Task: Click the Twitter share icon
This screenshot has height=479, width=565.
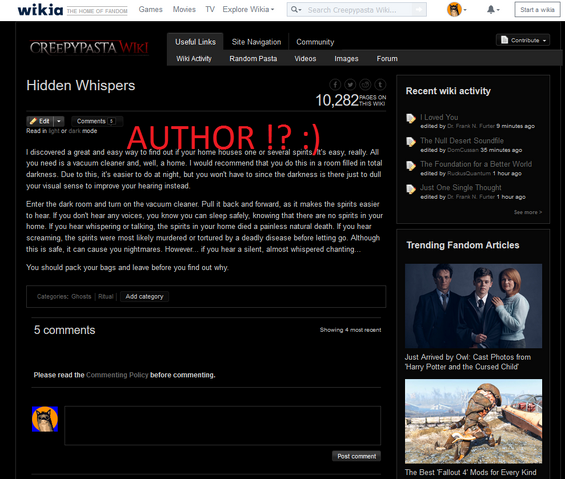Action: (x=350, y=85)
